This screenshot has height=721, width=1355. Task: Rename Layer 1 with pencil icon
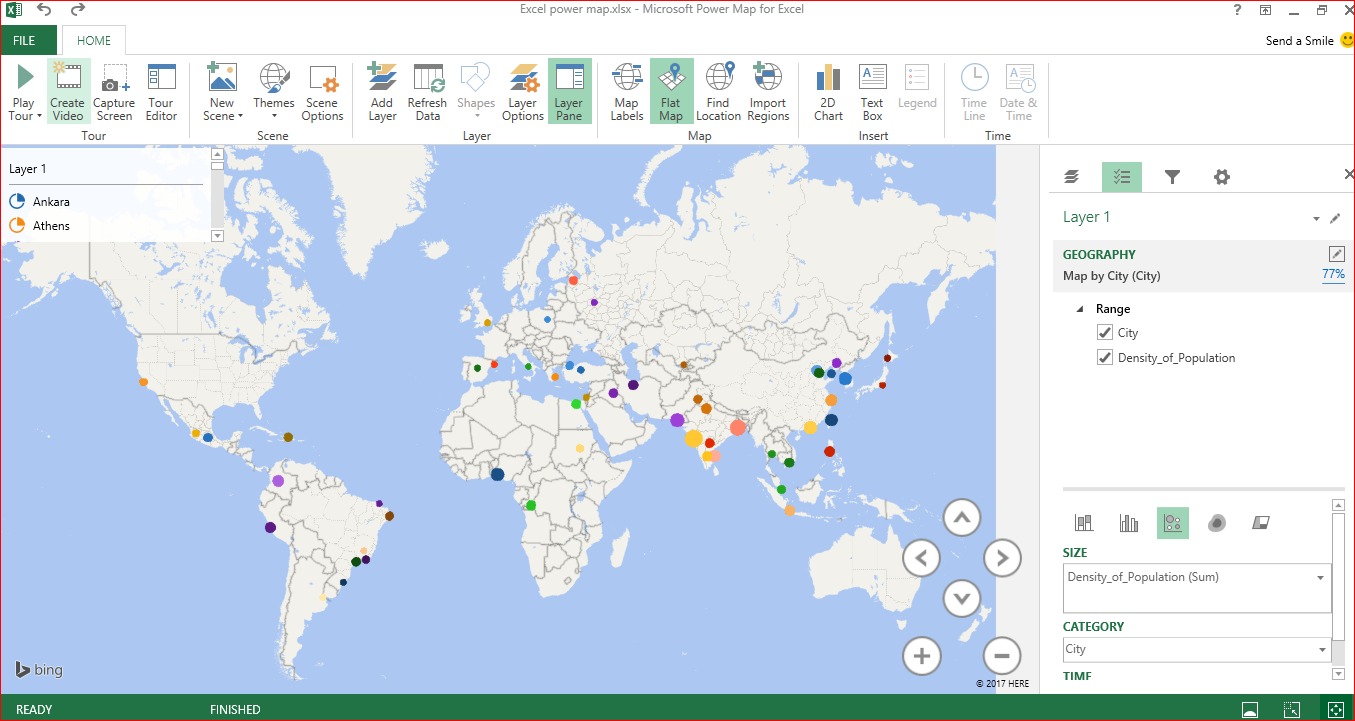pyautogui.click(x=1335, y=218)
